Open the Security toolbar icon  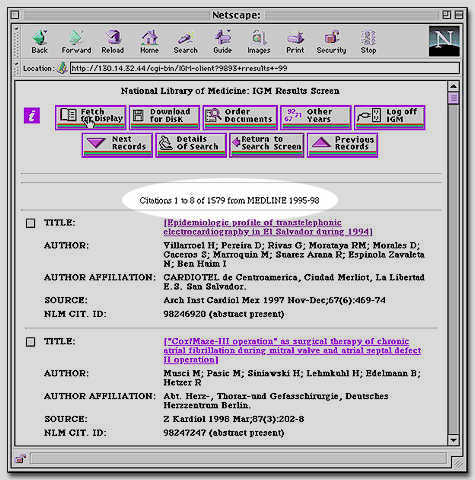tap(331, 42)
